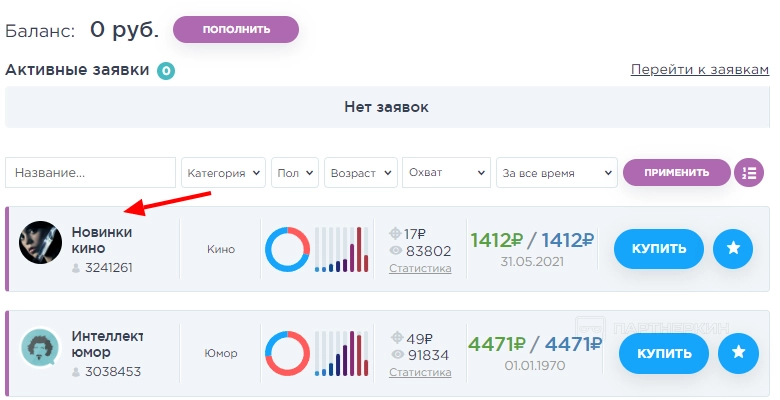Screen dimensions: 780x400
Task: Open the Новинки кино avatar
Action: point(40,242)
